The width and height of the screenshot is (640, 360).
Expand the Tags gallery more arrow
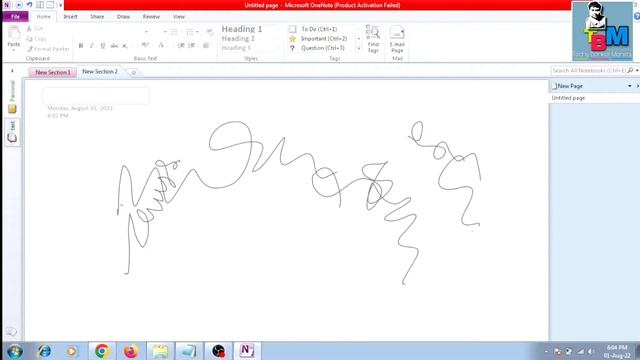(359, 49)
